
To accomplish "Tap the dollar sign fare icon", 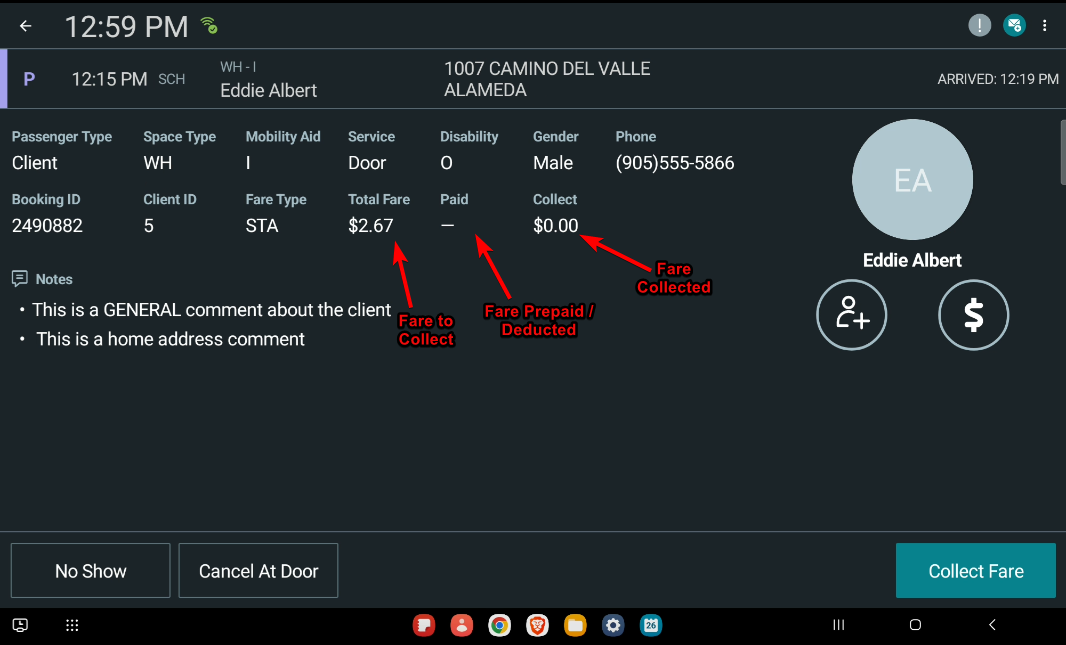I will click(973, 315).
